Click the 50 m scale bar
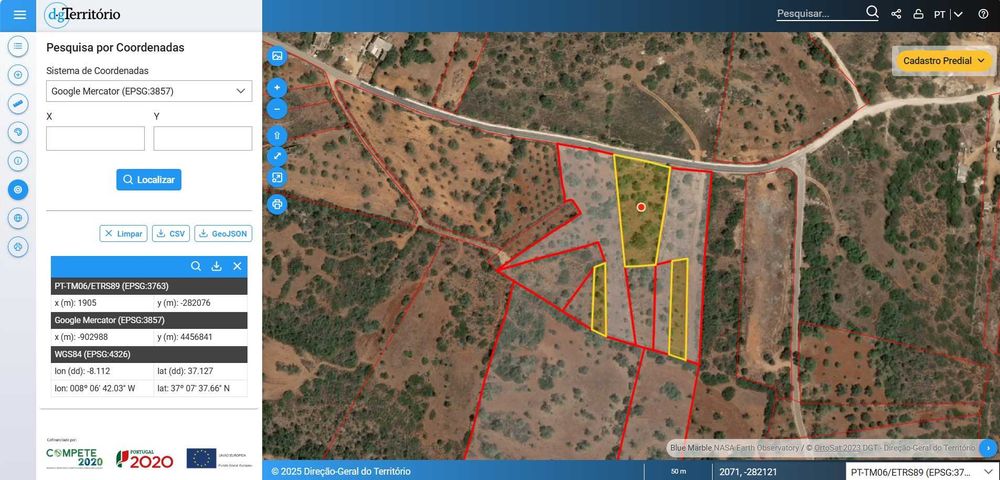 tap(678, 472)
